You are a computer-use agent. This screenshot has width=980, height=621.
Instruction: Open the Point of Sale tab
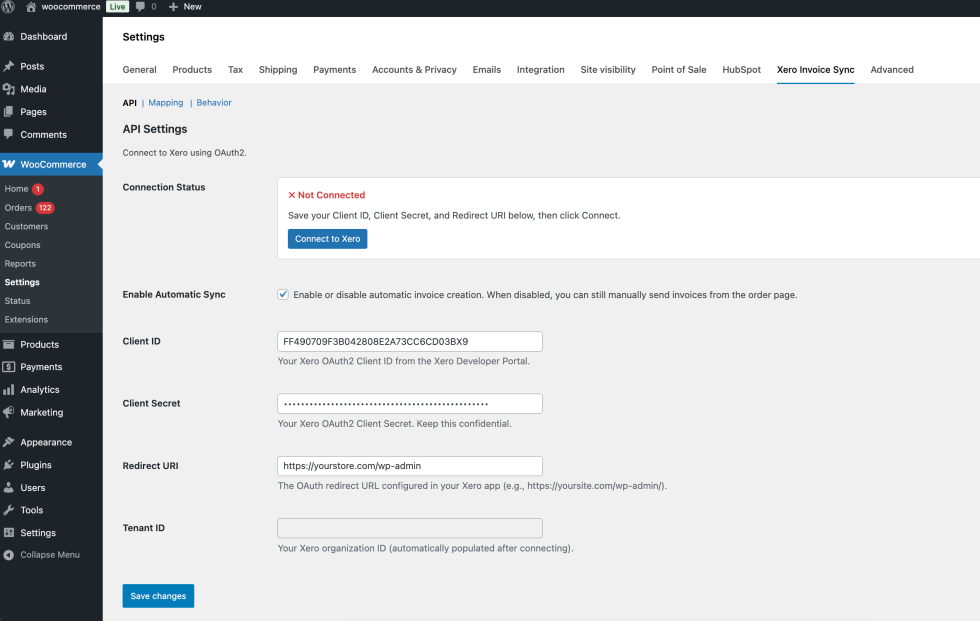(x=679, y=70)
